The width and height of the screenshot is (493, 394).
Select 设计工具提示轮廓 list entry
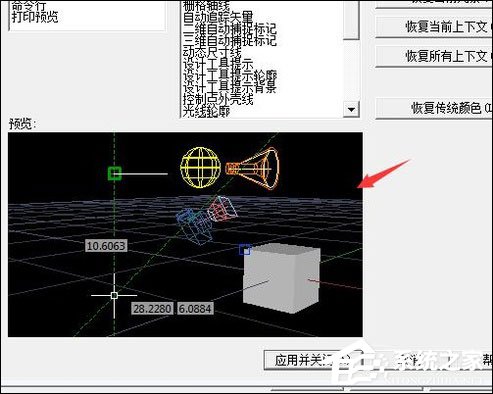[230, 76]
